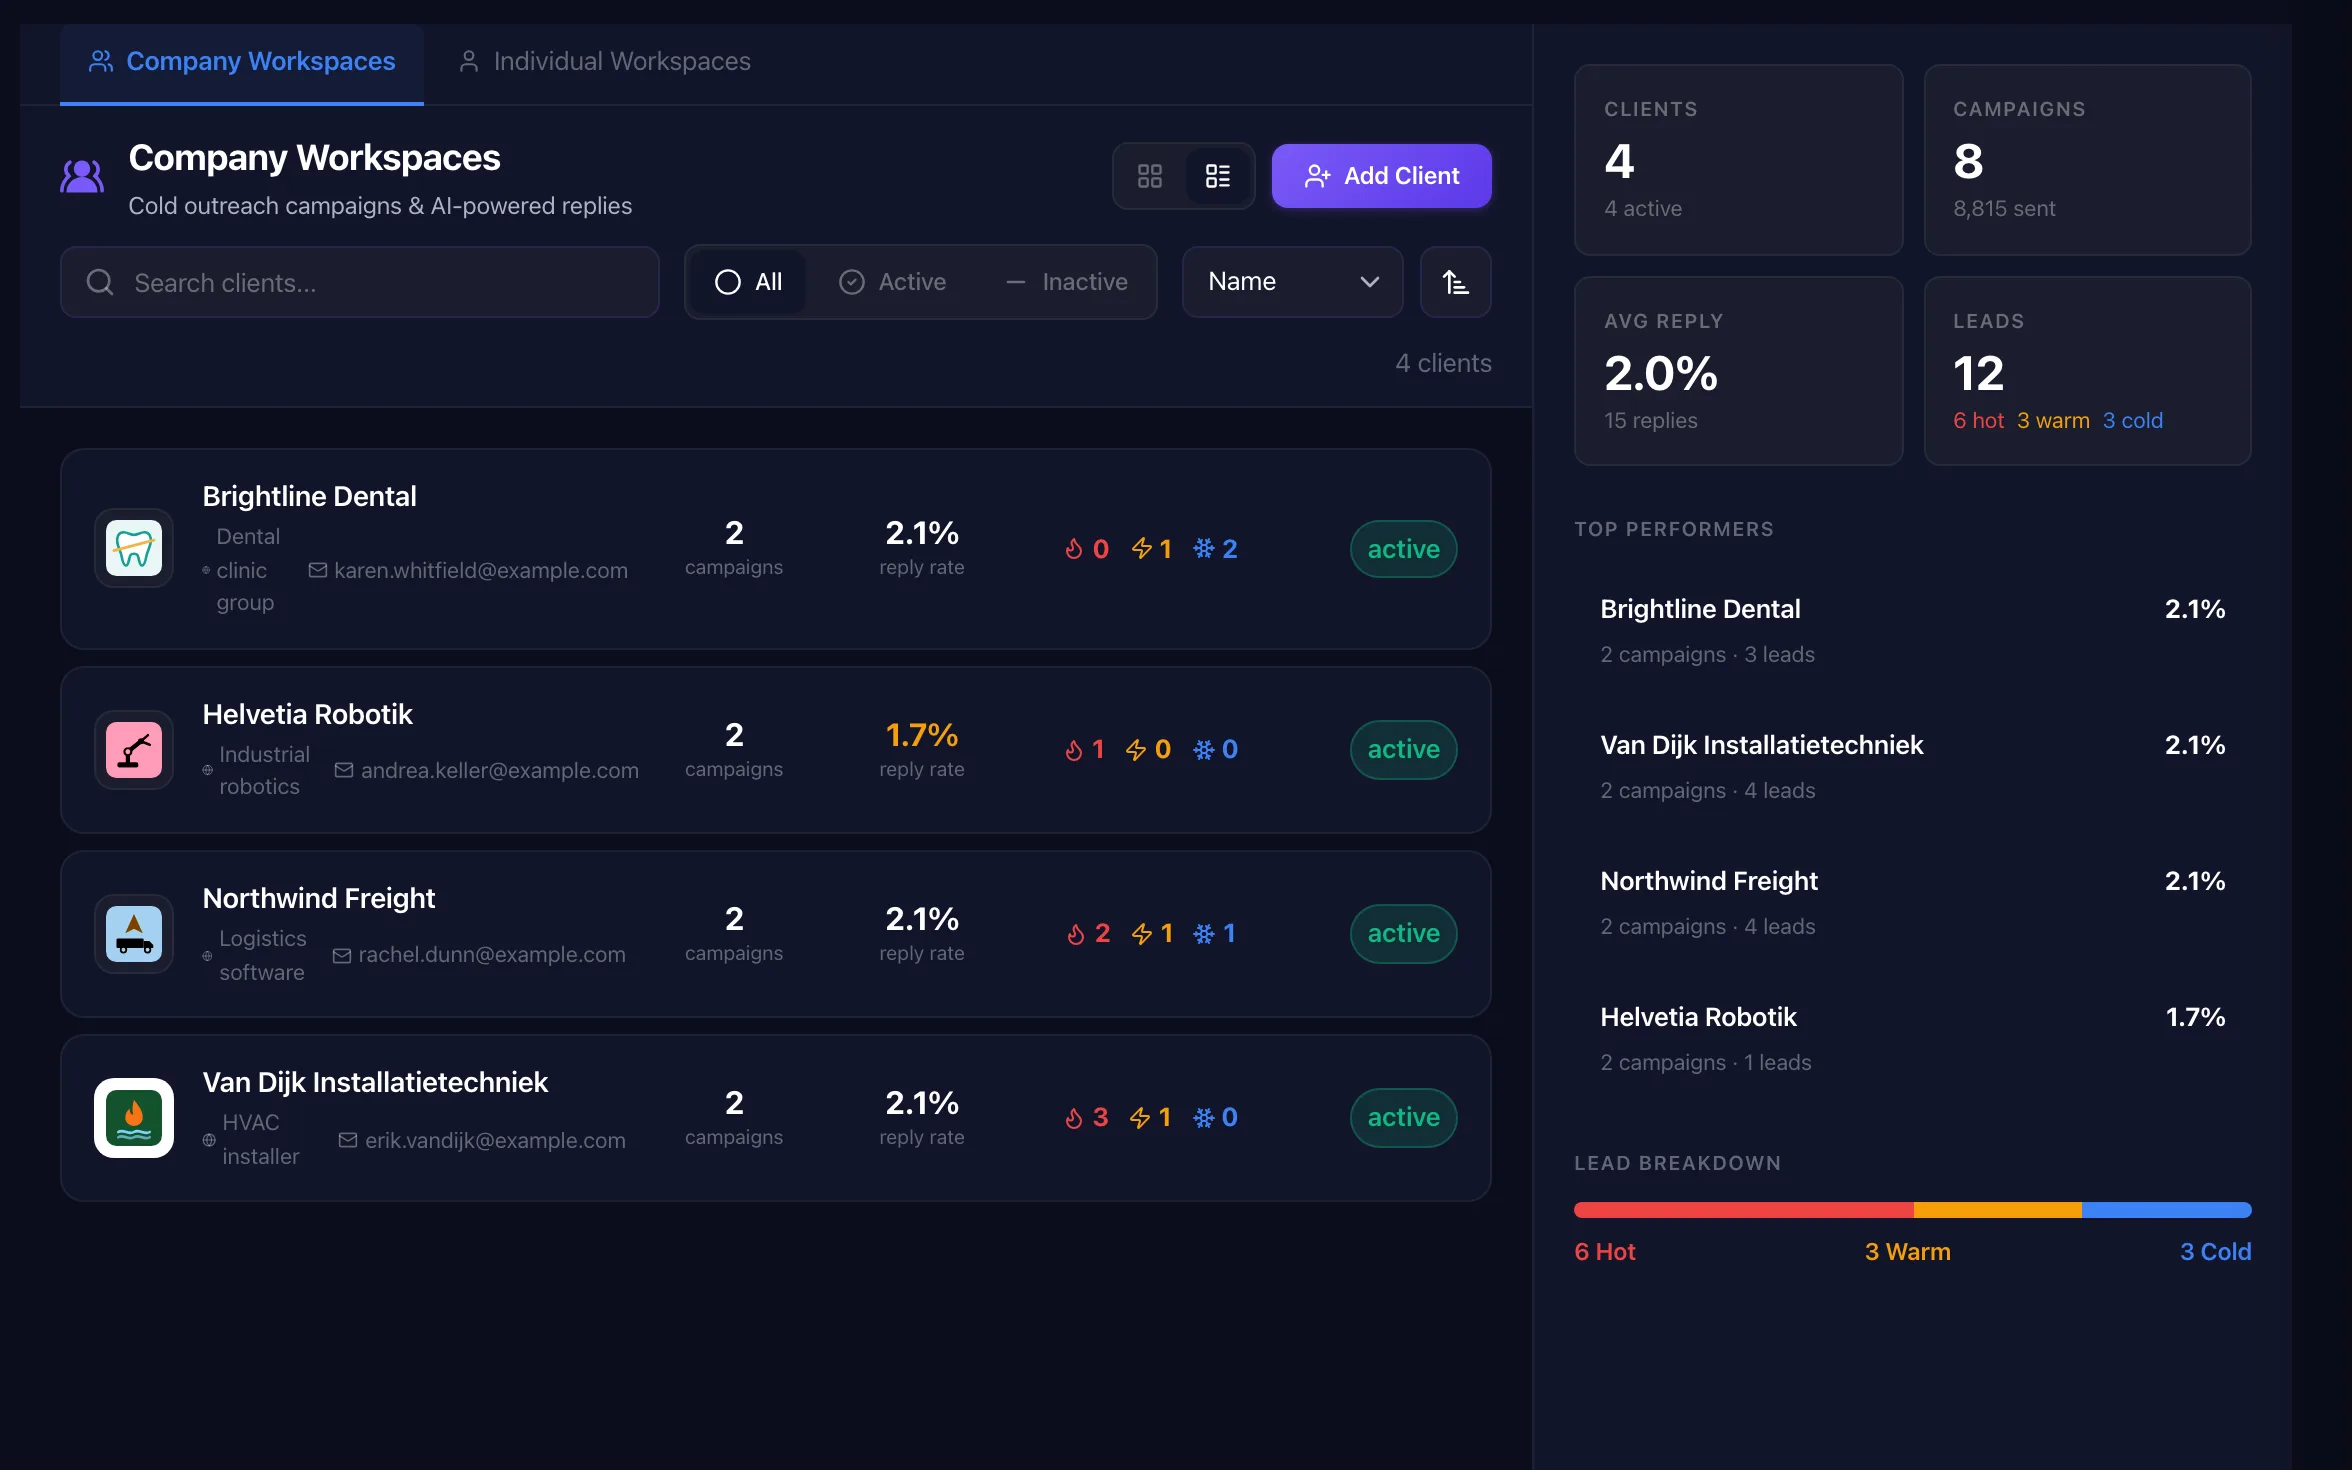Image resolution: width=2352 pixels, height=1470 pixels.
Task: Select Van Dijk Installatietechniek in Top Performers
Action: tap(1912, 767)
